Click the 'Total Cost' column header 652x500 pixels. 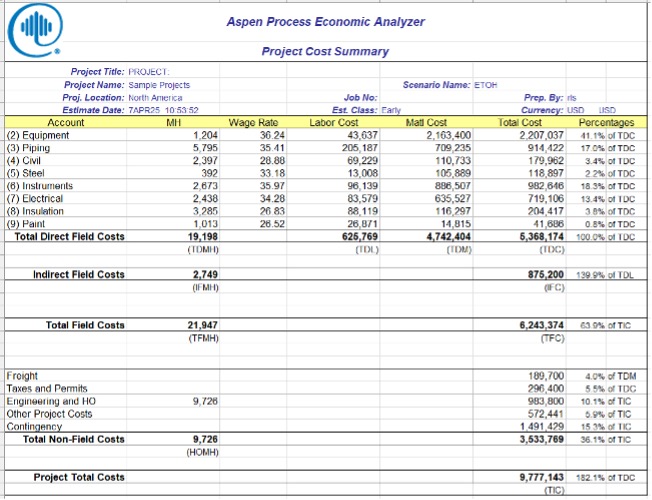[520, 122]
